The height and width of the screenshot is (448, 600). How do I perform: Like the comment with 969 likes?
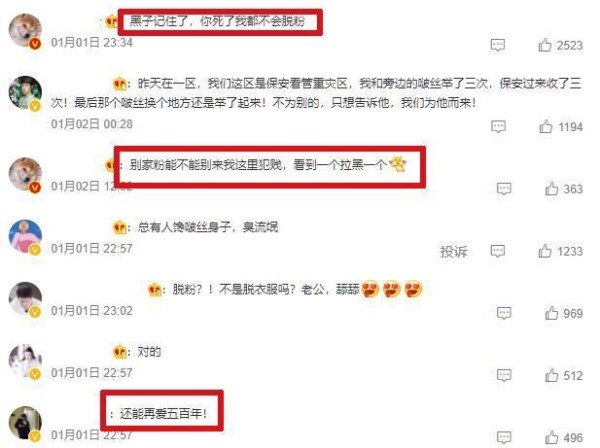[x=551, y=313]
